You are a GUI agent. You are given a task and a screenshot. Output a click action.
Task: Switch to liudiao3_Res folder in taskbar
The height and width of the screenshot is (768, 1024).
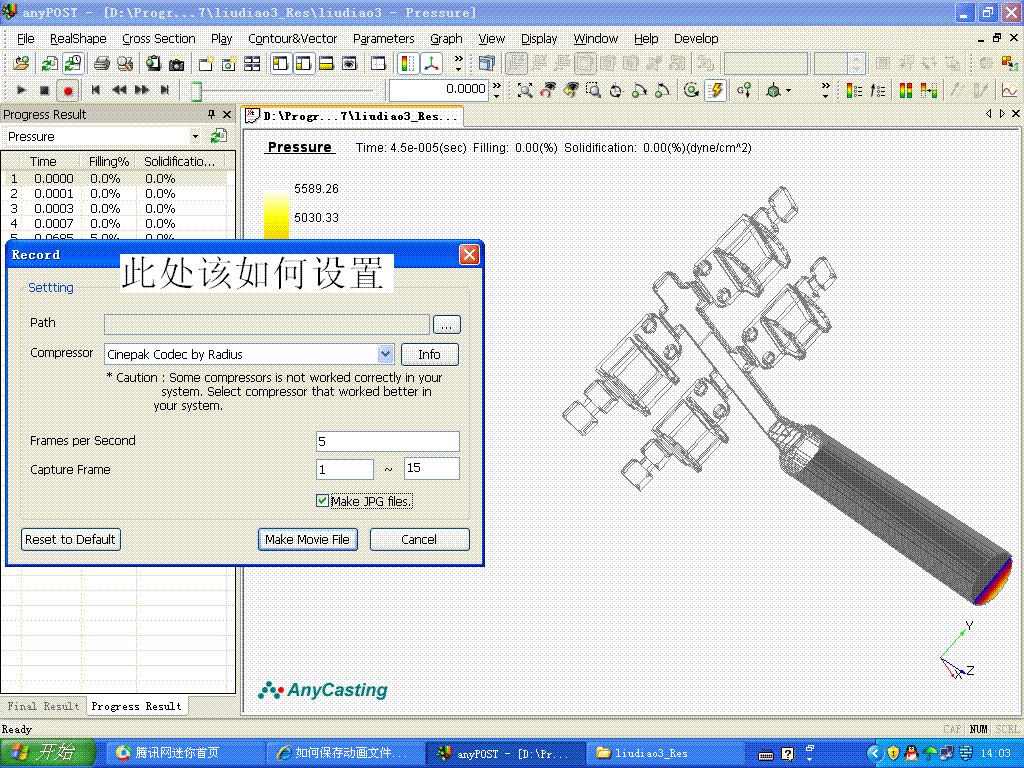pyautogui.click(x=665, y=753)
